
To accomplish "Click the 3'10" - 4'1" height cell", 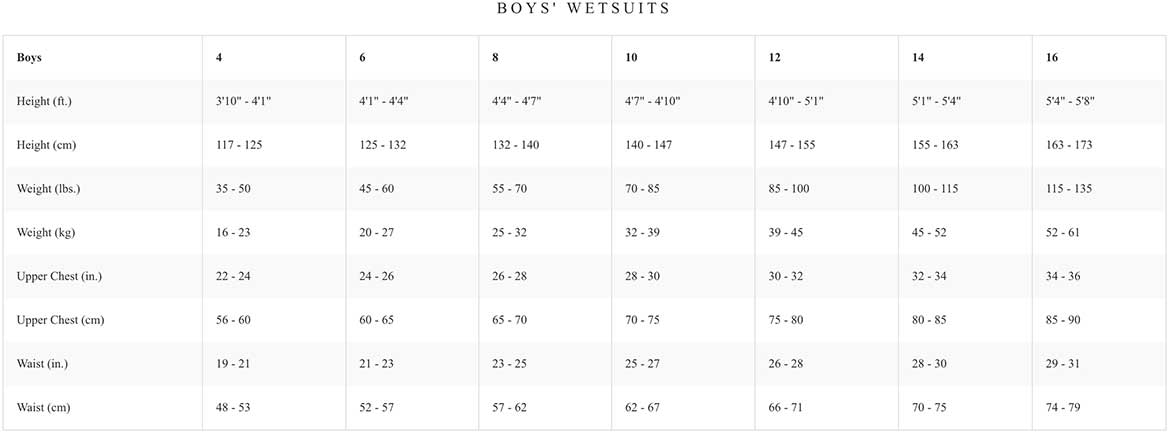I will [x=243, y=102].
